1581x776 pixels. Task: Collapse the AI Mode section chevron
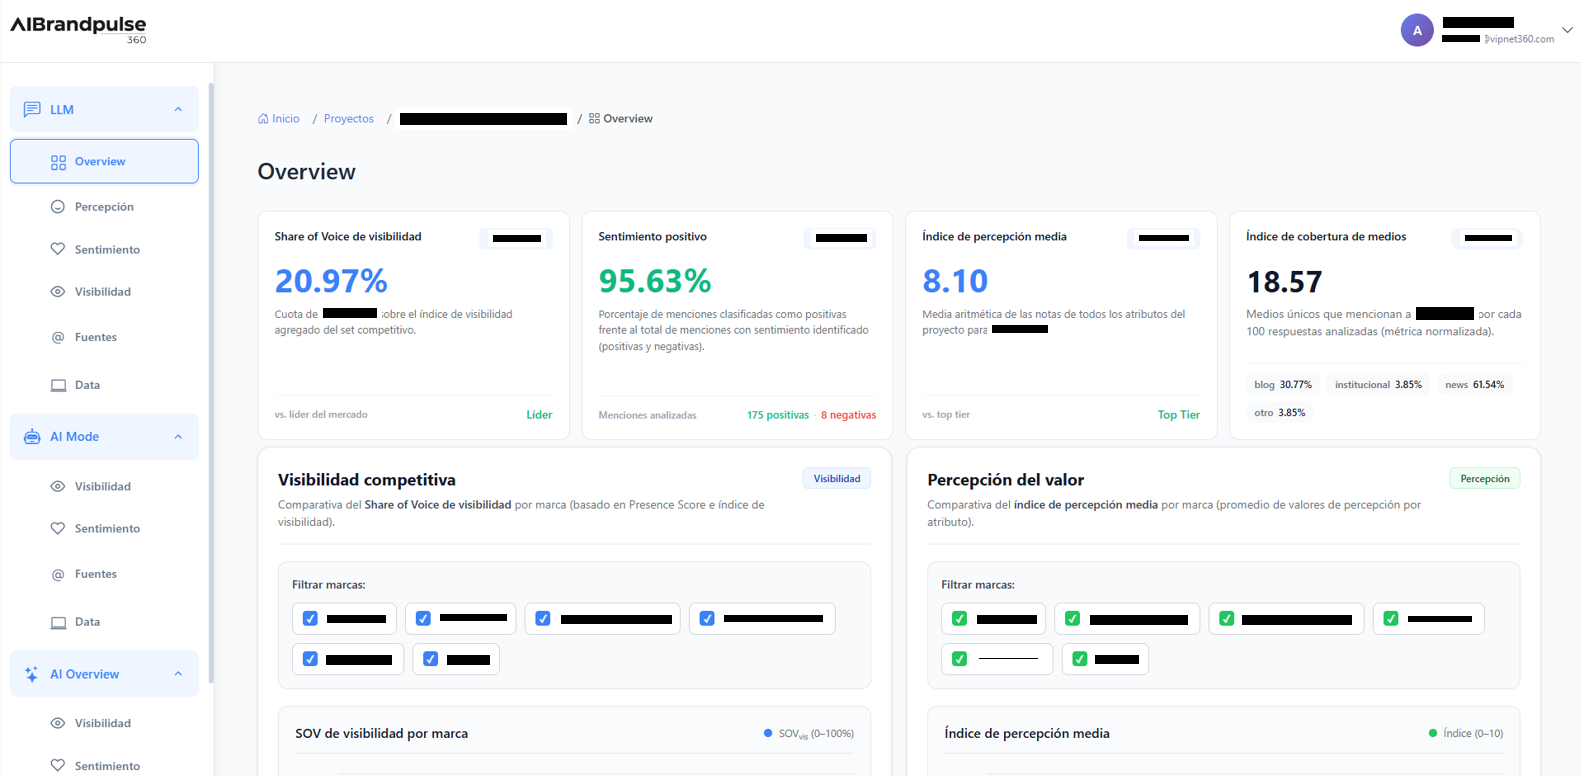[178, 437]
